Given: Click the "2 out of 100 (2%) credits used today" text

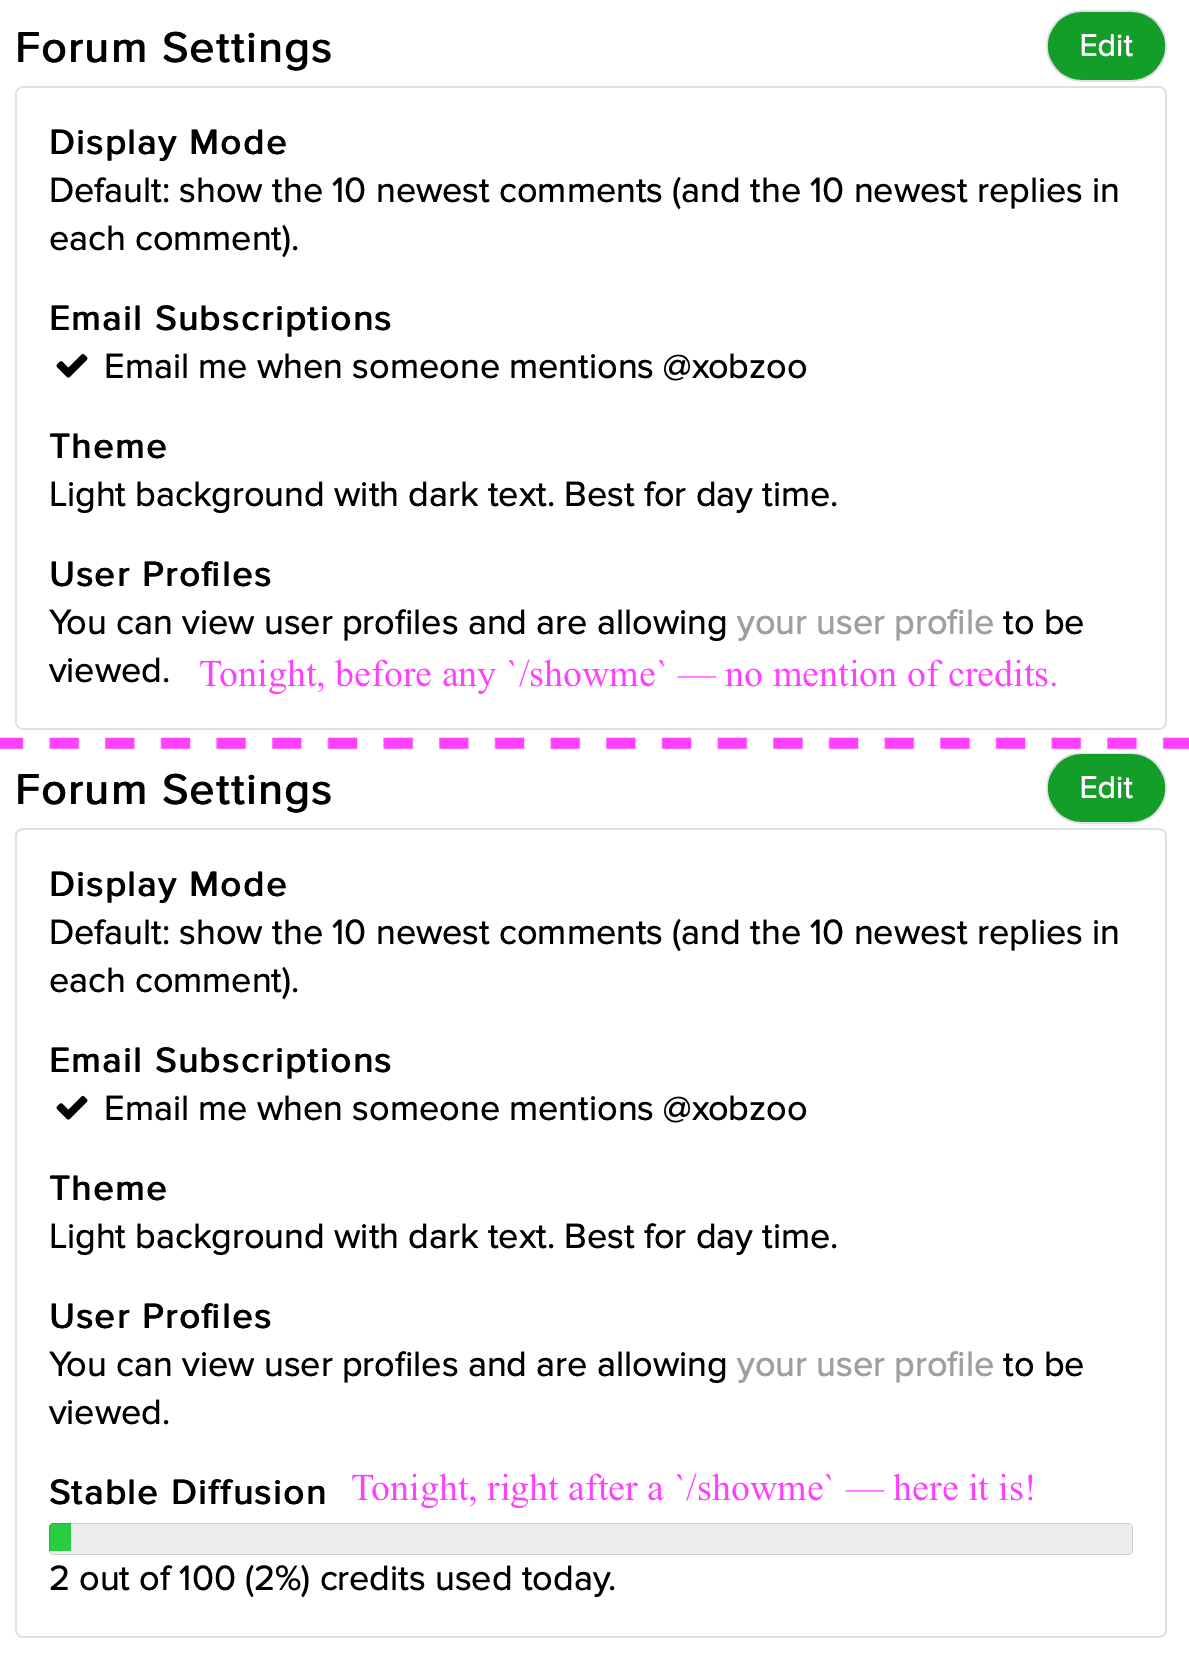Looking at the screenshot, I should (x=332, y=1579).
